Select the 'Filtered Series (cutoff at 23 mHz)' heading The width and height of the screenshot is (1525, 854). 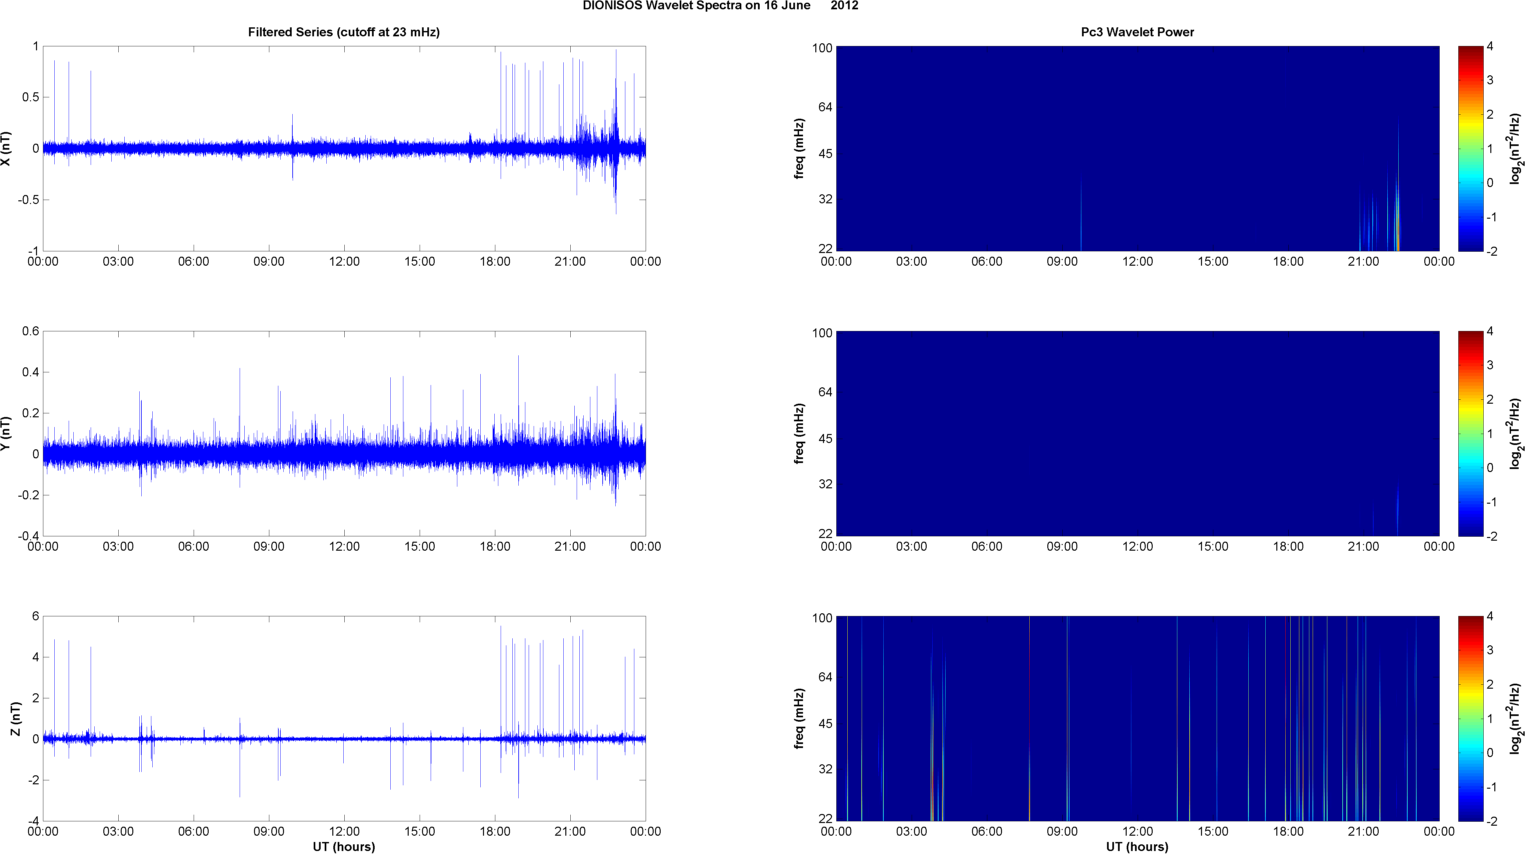tap(344, 32)
